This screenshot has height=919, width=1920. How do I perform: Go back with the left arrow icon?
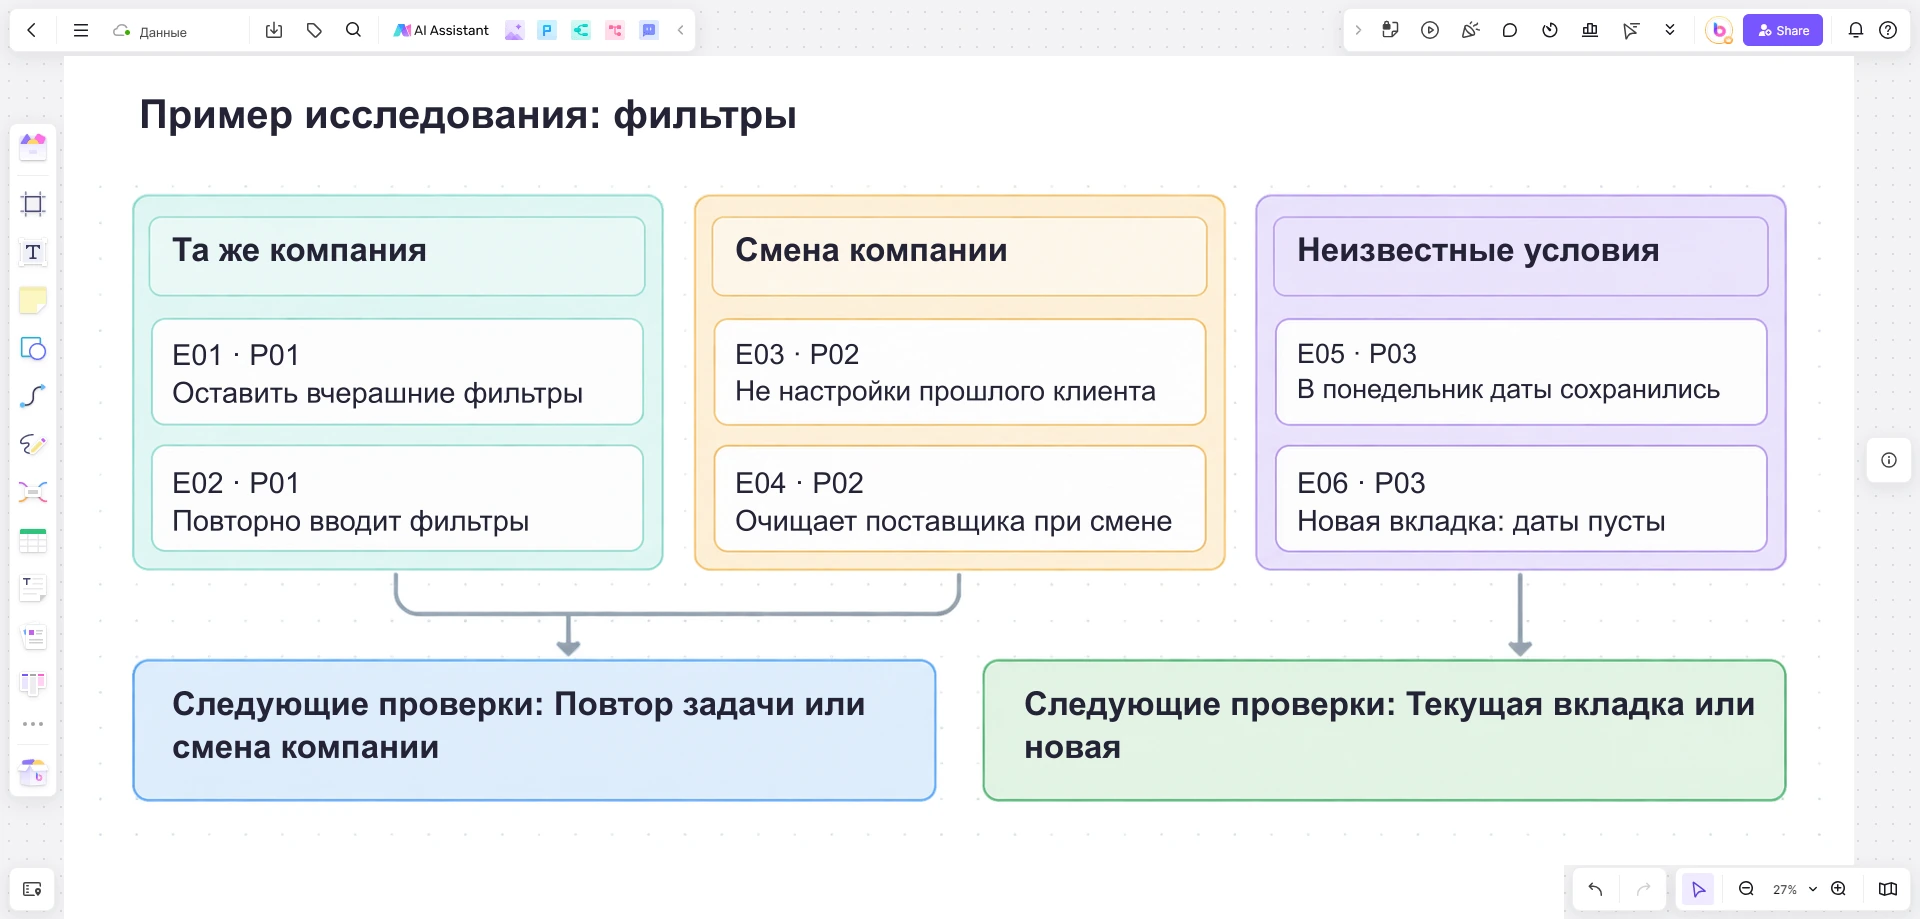click(x=32, y=30)
